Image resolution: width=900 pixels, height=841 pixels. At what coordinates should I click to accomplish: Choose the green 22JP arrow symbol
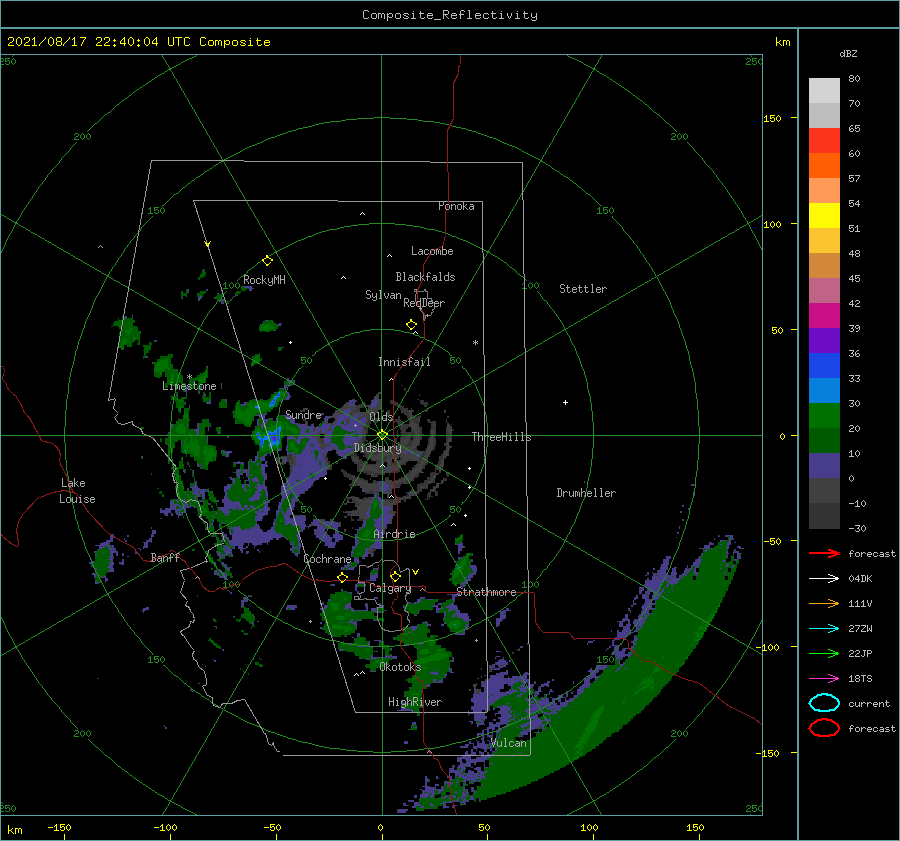pyautogui.click(x=824, y=653)
